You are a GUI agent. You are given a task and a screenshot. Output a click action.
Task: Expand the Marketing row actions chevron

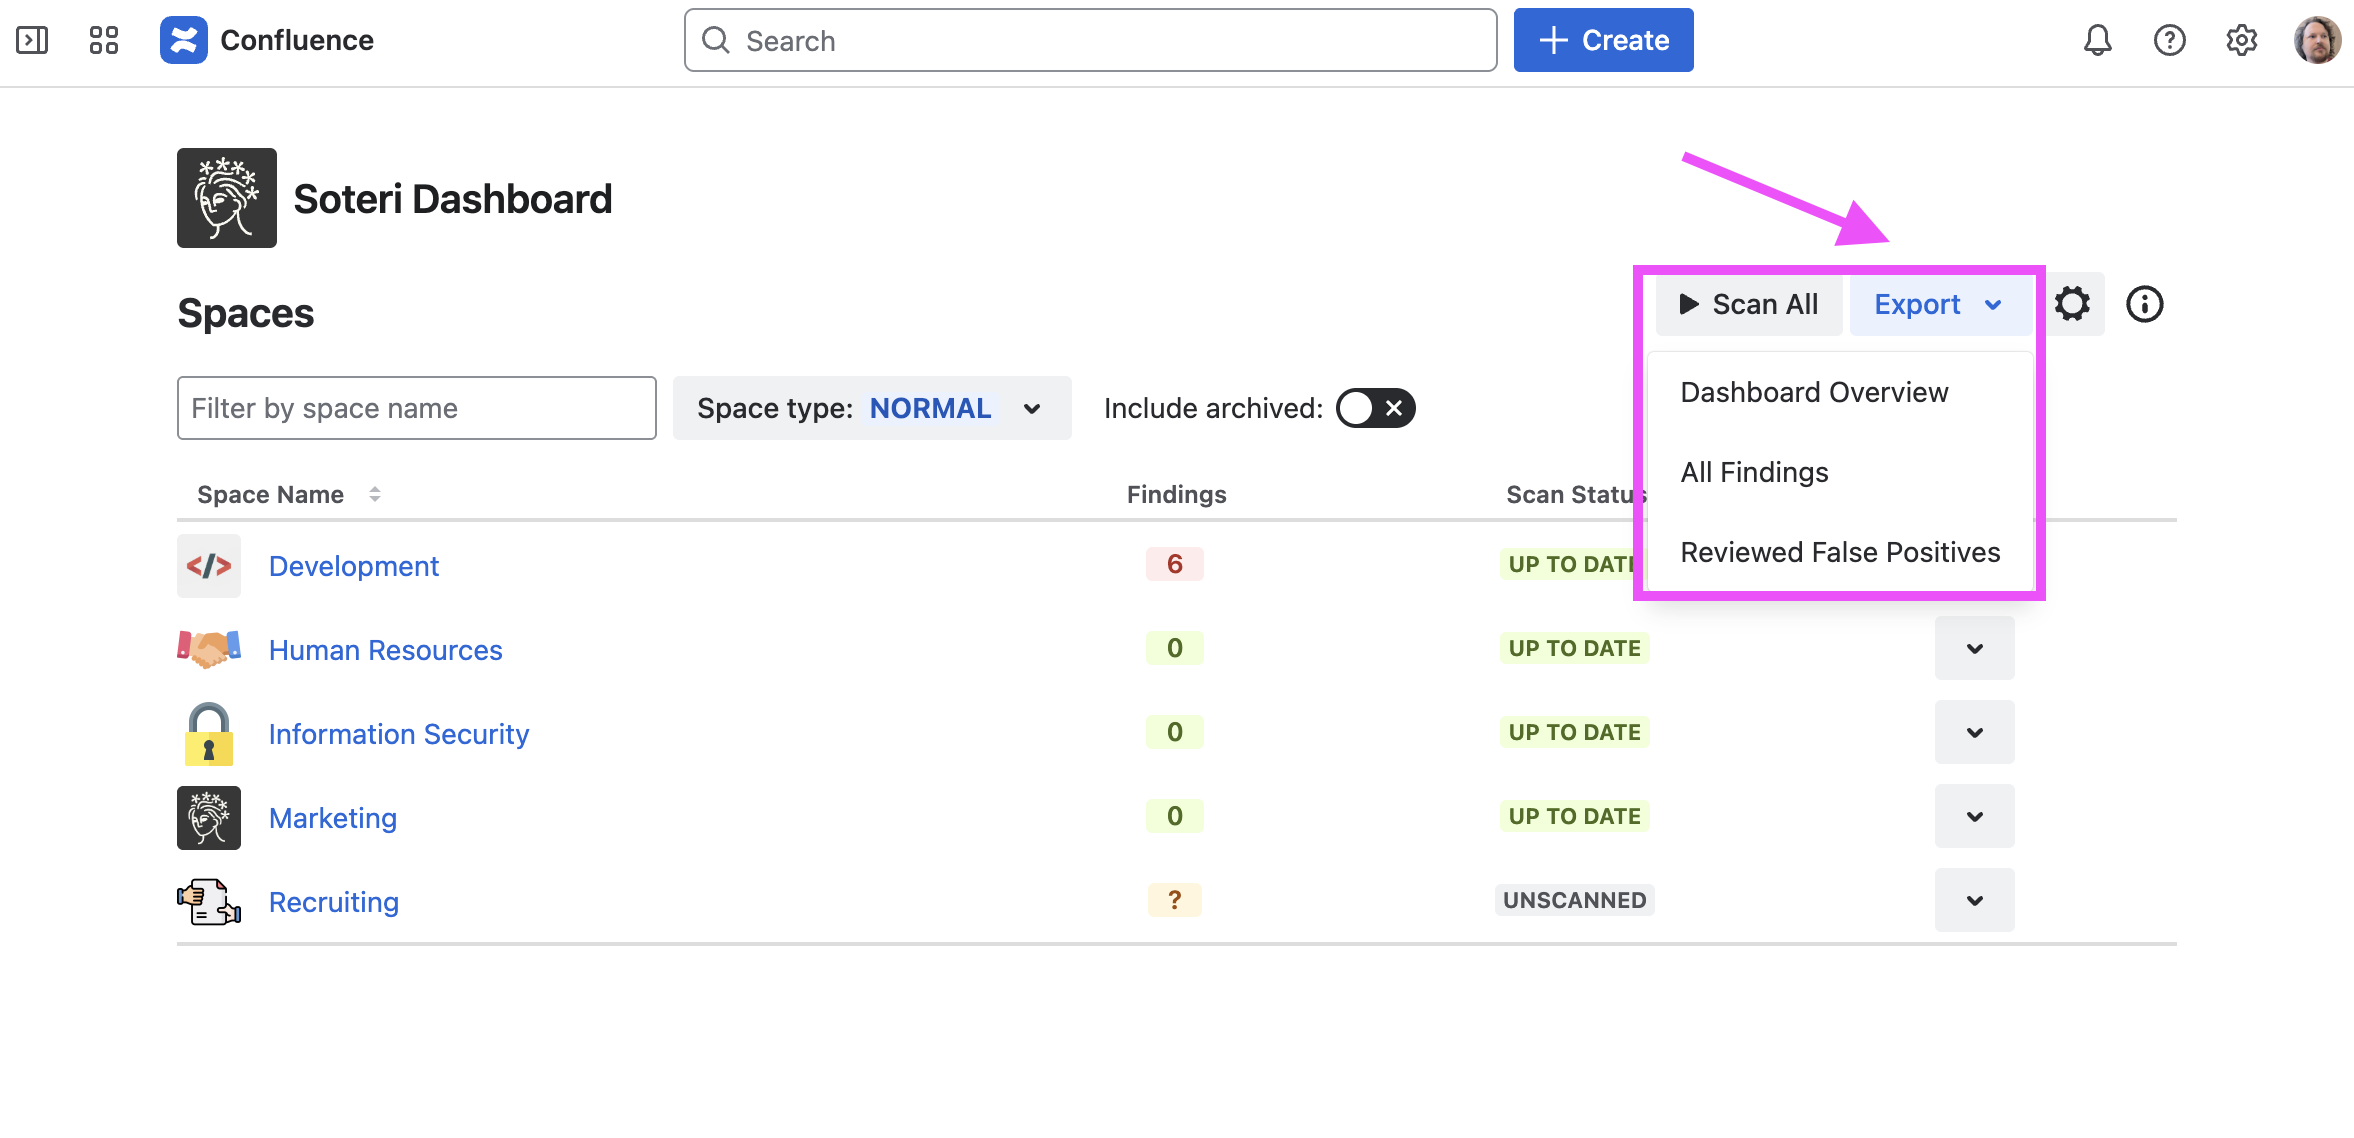pyautogui.click(x=1974, y=816)
